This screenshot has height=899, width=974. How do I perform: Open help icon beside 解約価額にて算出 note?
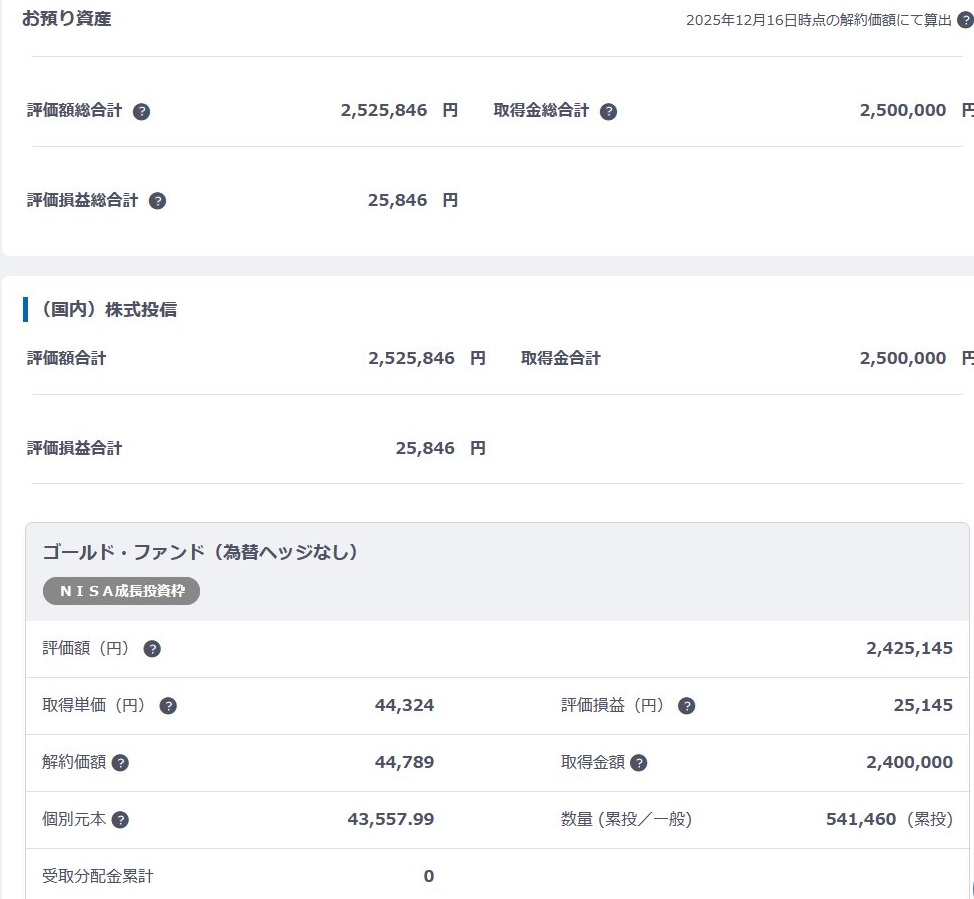[965, 20]
